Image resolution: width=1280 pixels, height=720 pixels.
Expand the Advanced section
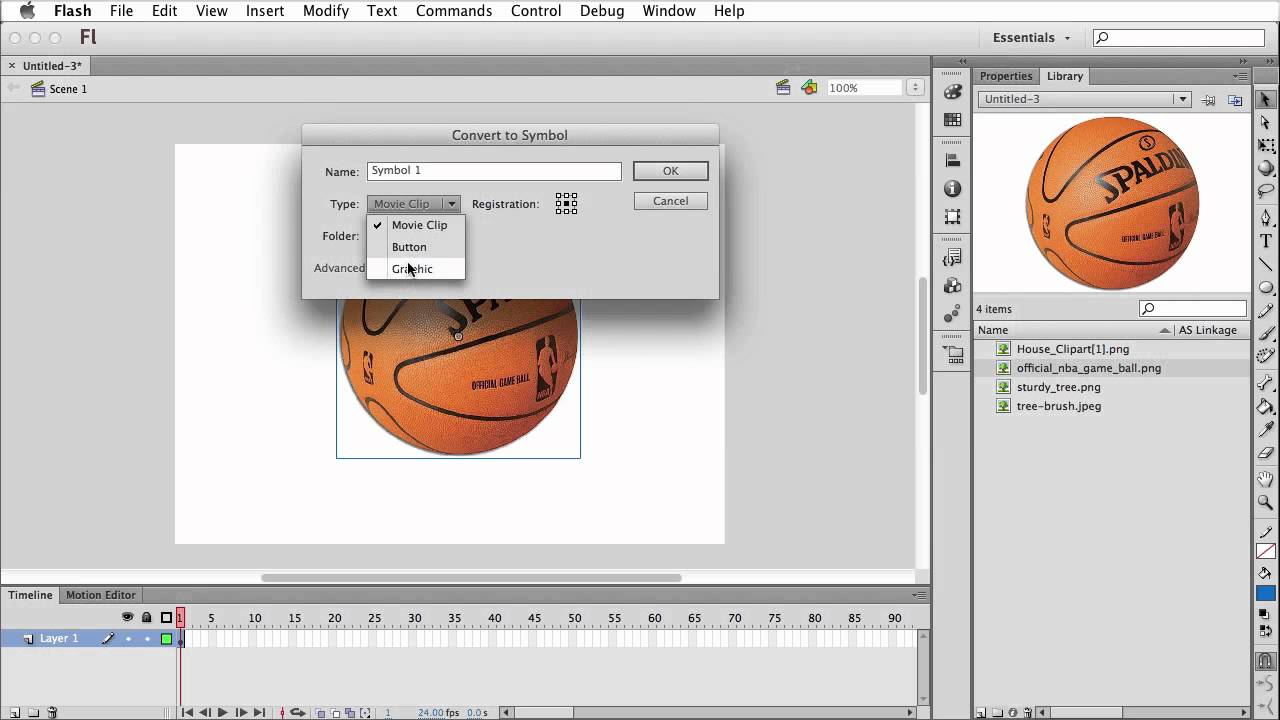339,268
